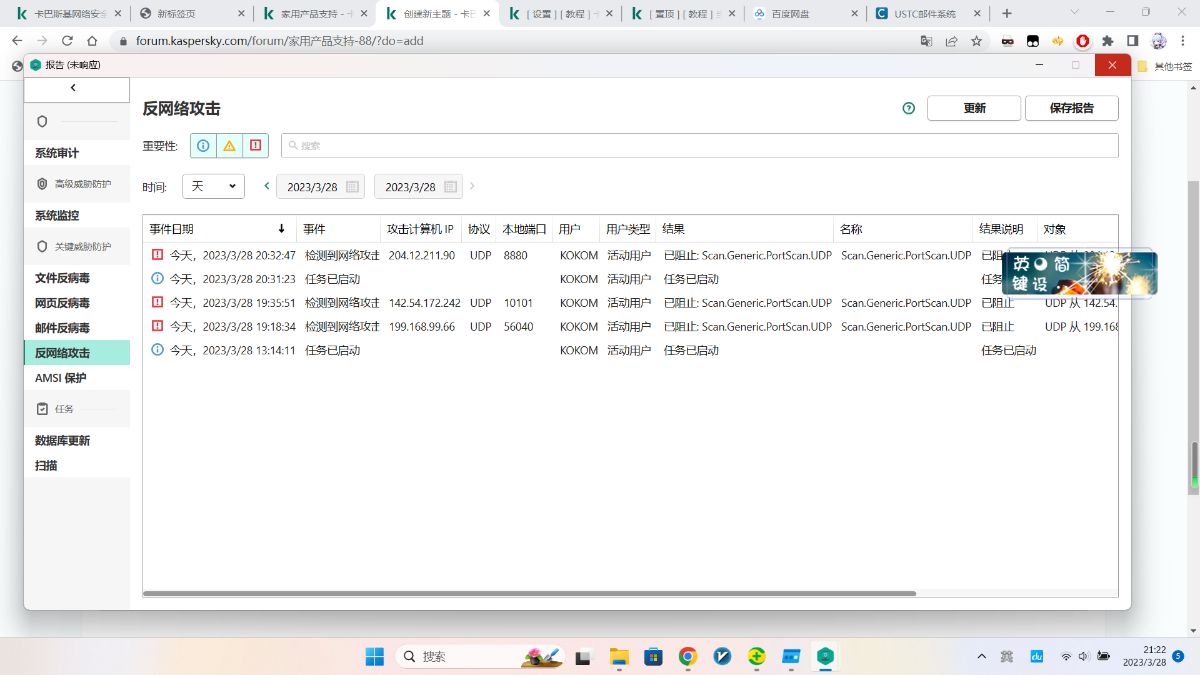Click local port 56040 cell

(x=518, y=327)
